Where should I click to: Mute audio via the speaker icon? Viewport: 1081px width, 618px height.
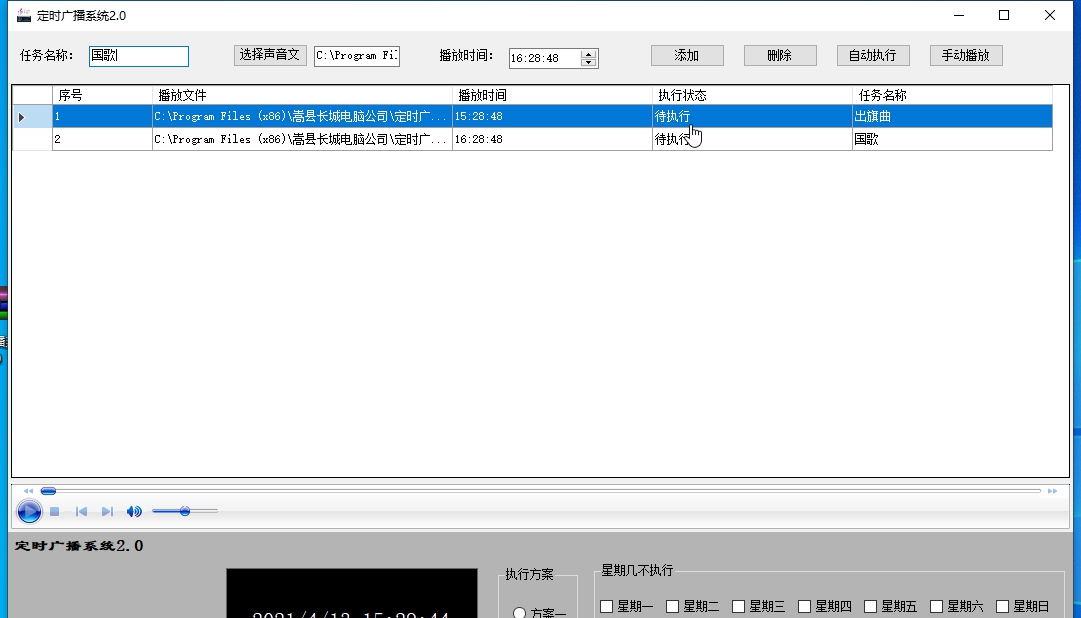pos(133,511)
